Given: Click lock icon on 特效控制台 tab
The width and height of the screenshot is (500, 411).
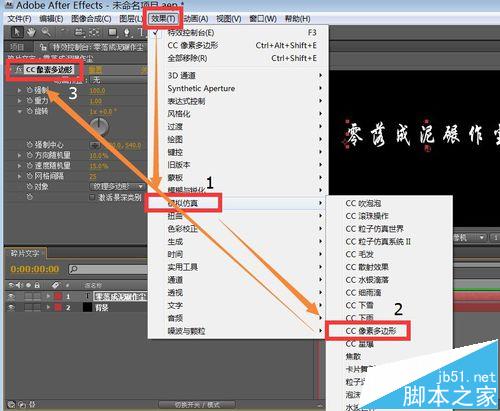Looking at the screenshot, I should (43, 47).
